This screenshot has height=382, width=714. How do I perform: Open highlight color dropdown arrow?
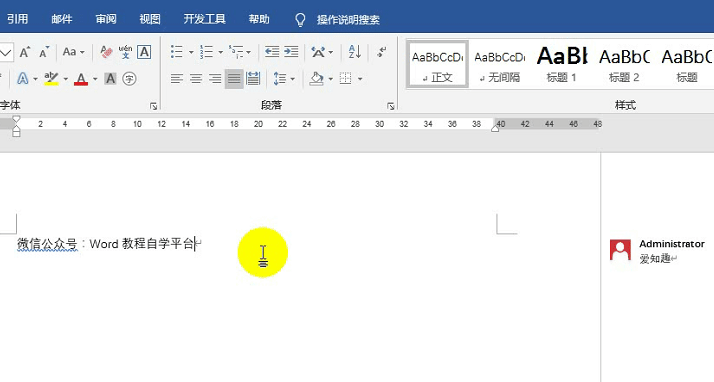click(66, 79)
